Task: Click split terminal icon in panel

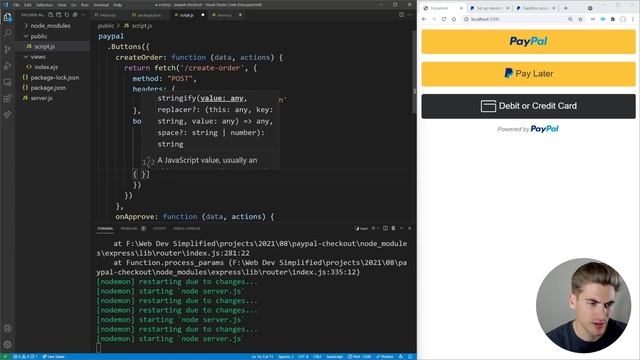Action: click(385, 228)
